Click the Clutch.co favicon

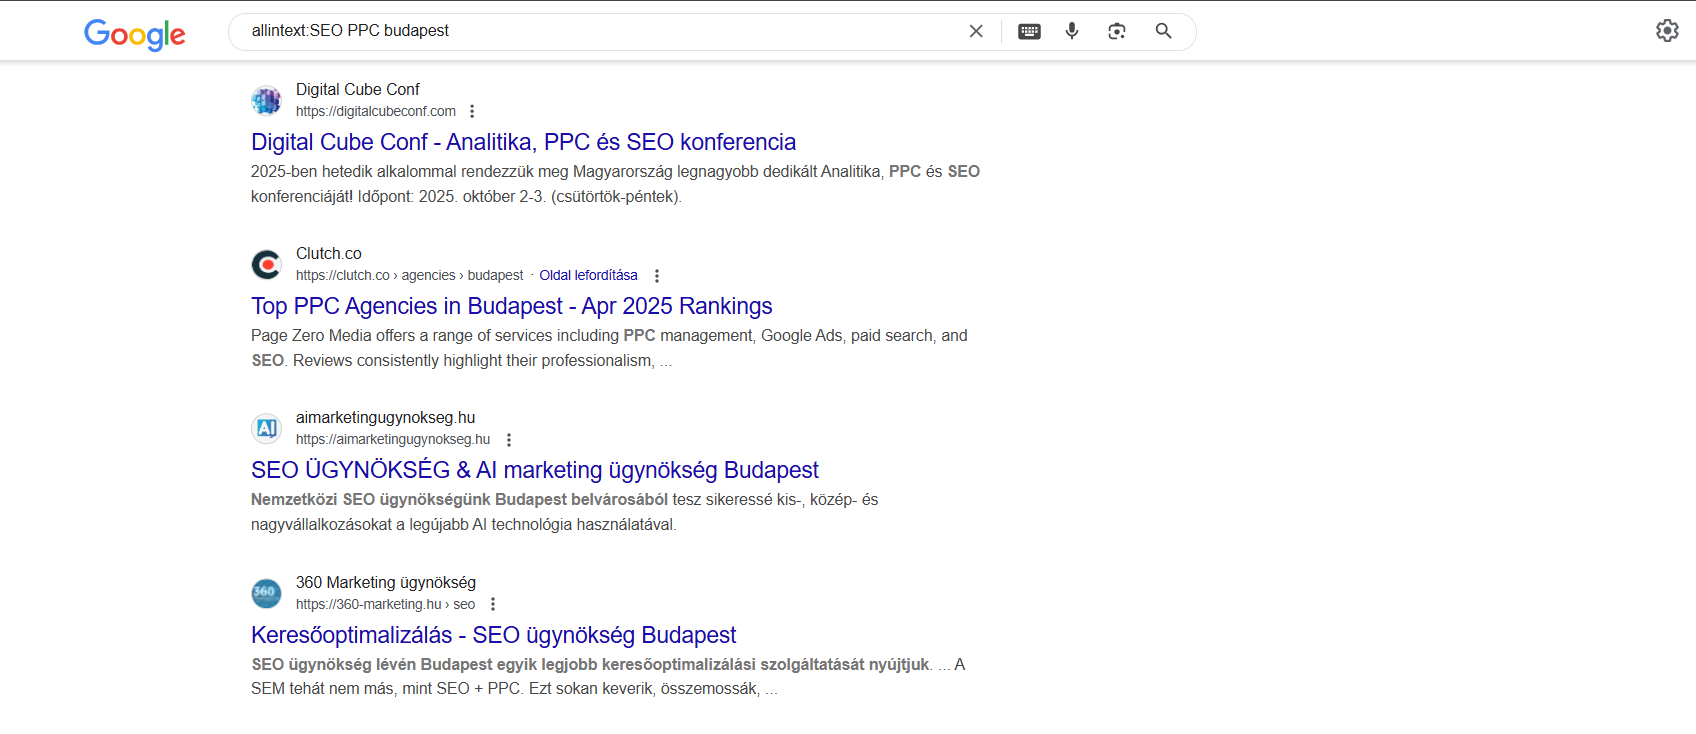coord(266,264)
